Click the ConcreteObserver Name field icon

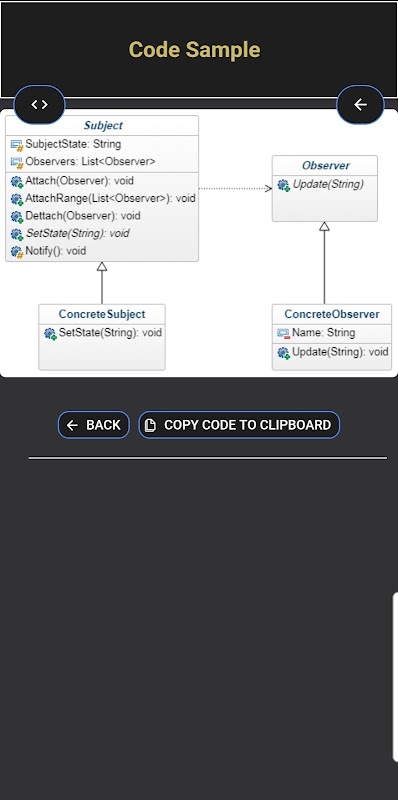click(284, 333)
